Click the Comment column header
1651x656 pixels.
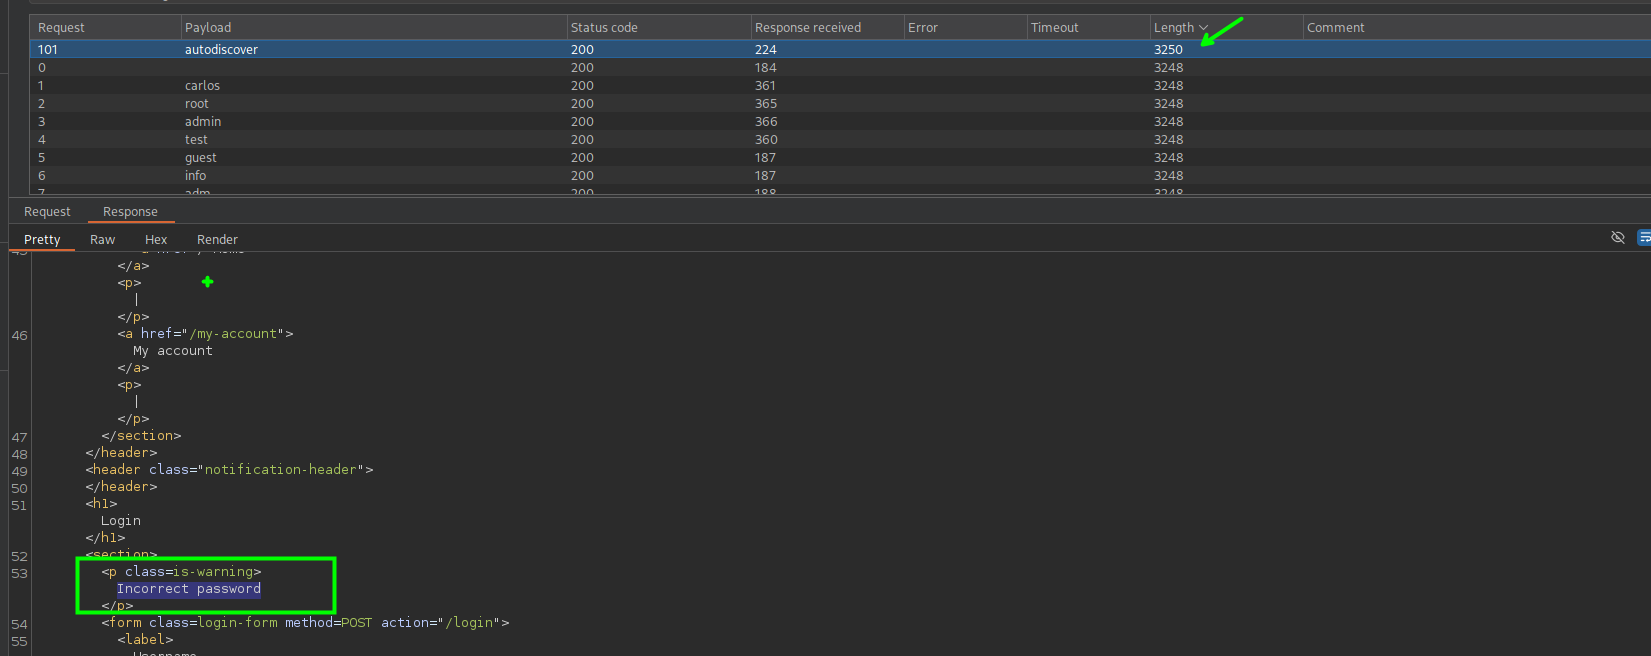pyautogui.click(x=1335, y=28)
